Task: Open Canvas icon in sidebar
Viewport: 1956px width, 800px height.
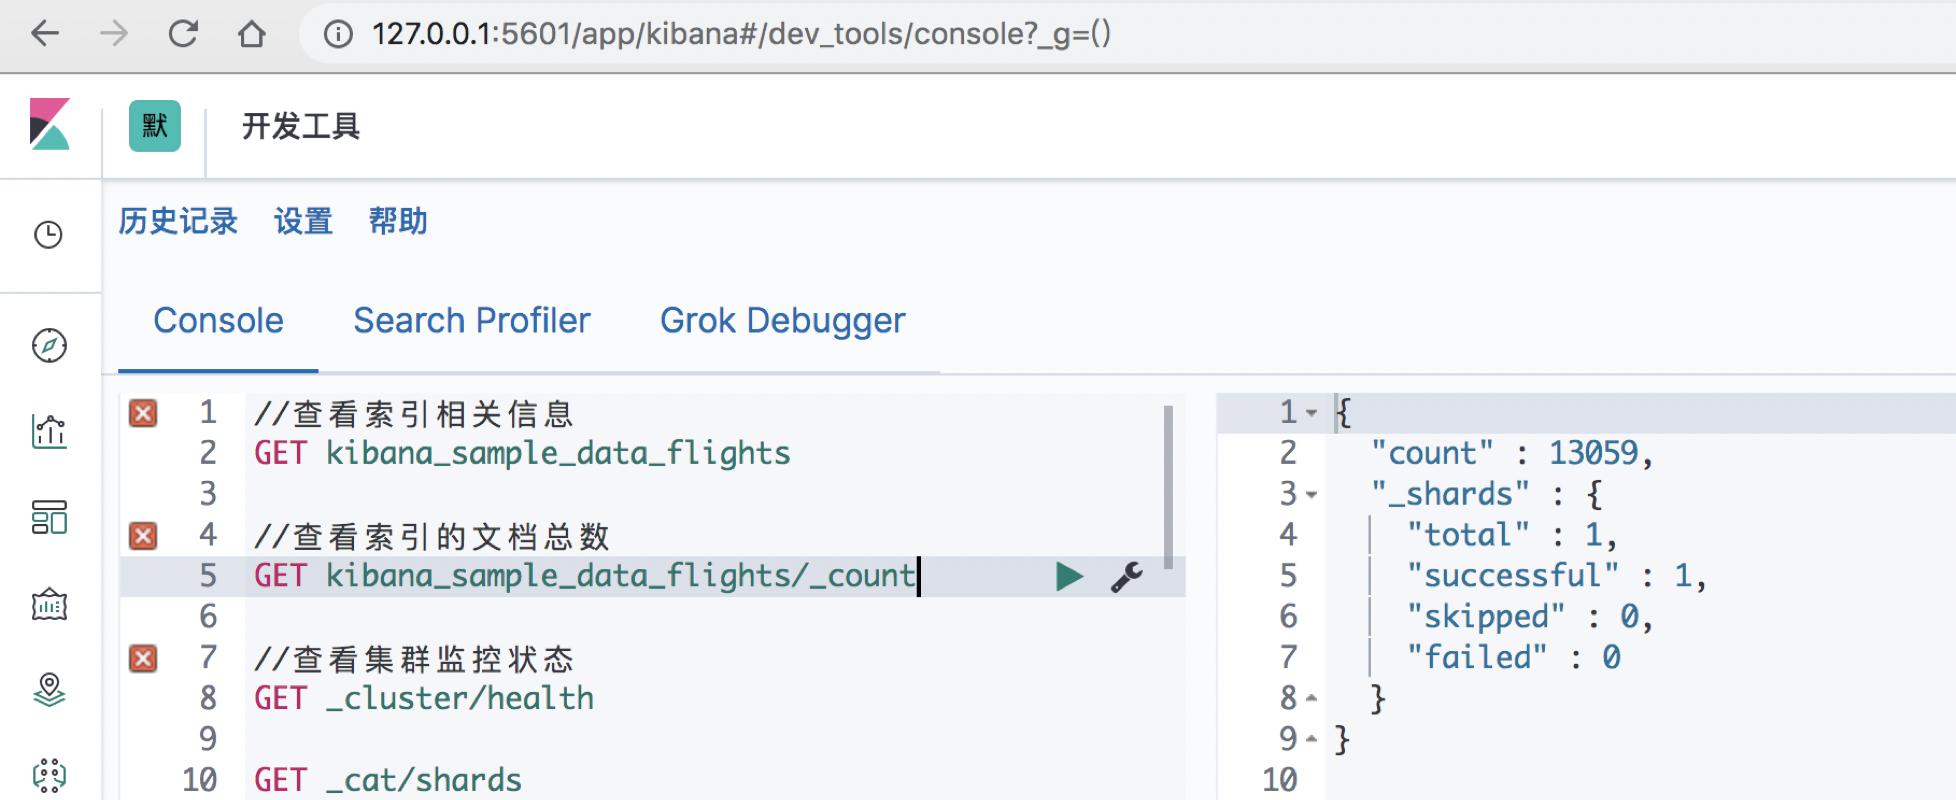Action: point(49,604)
